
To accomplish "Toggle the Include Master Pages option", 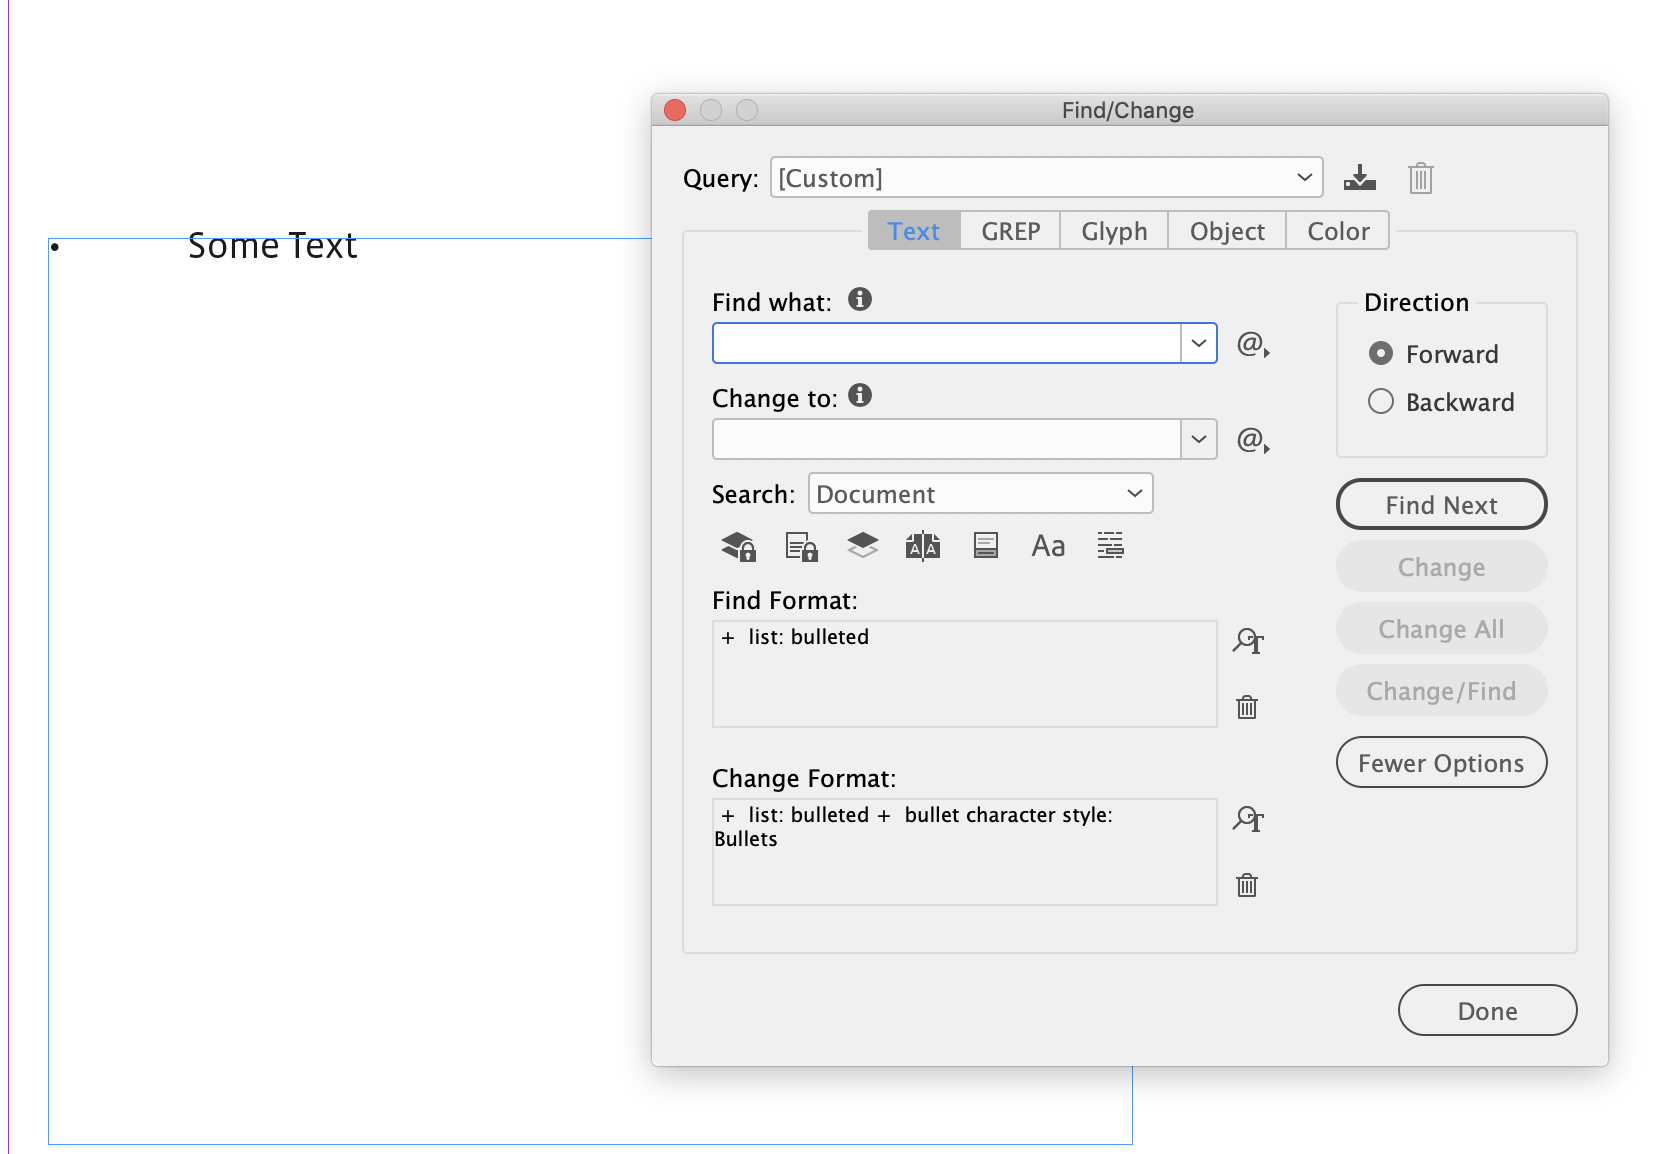I will point(923,545).
